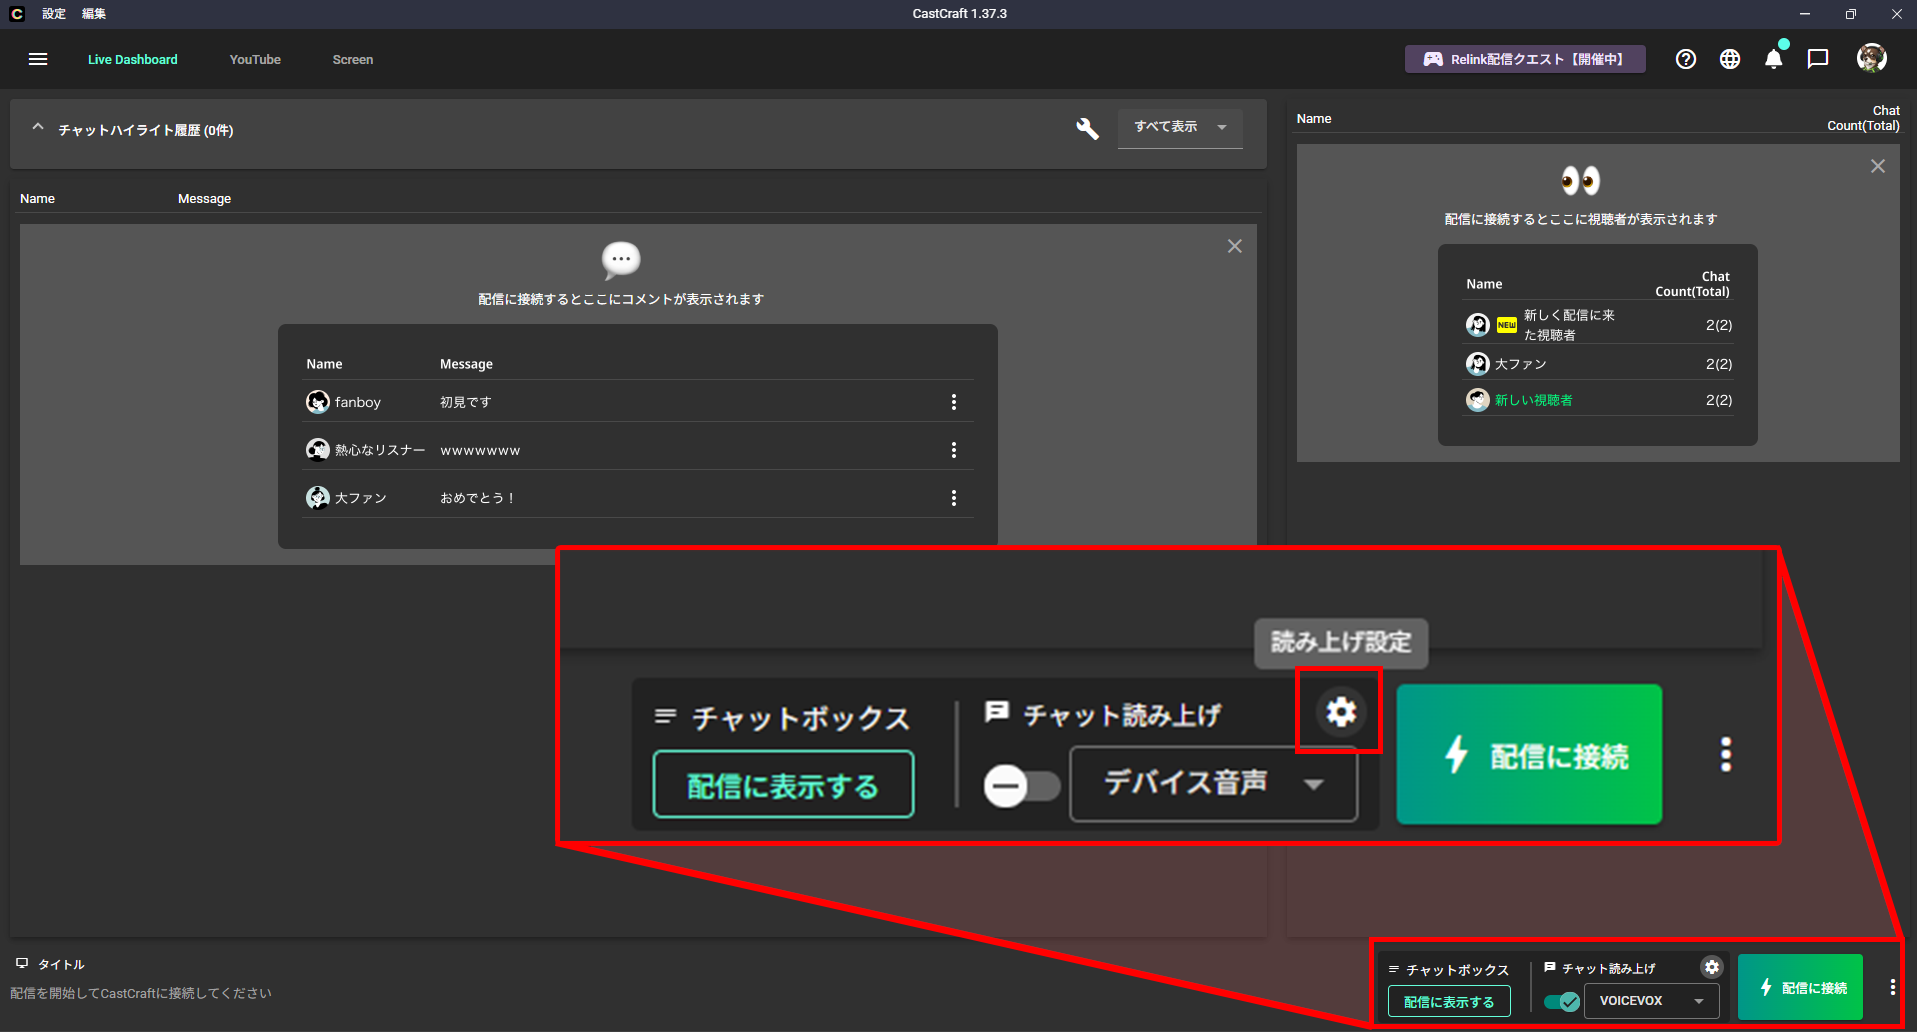This screenshot has width=1917, height=1032.
Task: Click 配信に表示する in the bottom bar
Action: [x=1449, y=1001]
